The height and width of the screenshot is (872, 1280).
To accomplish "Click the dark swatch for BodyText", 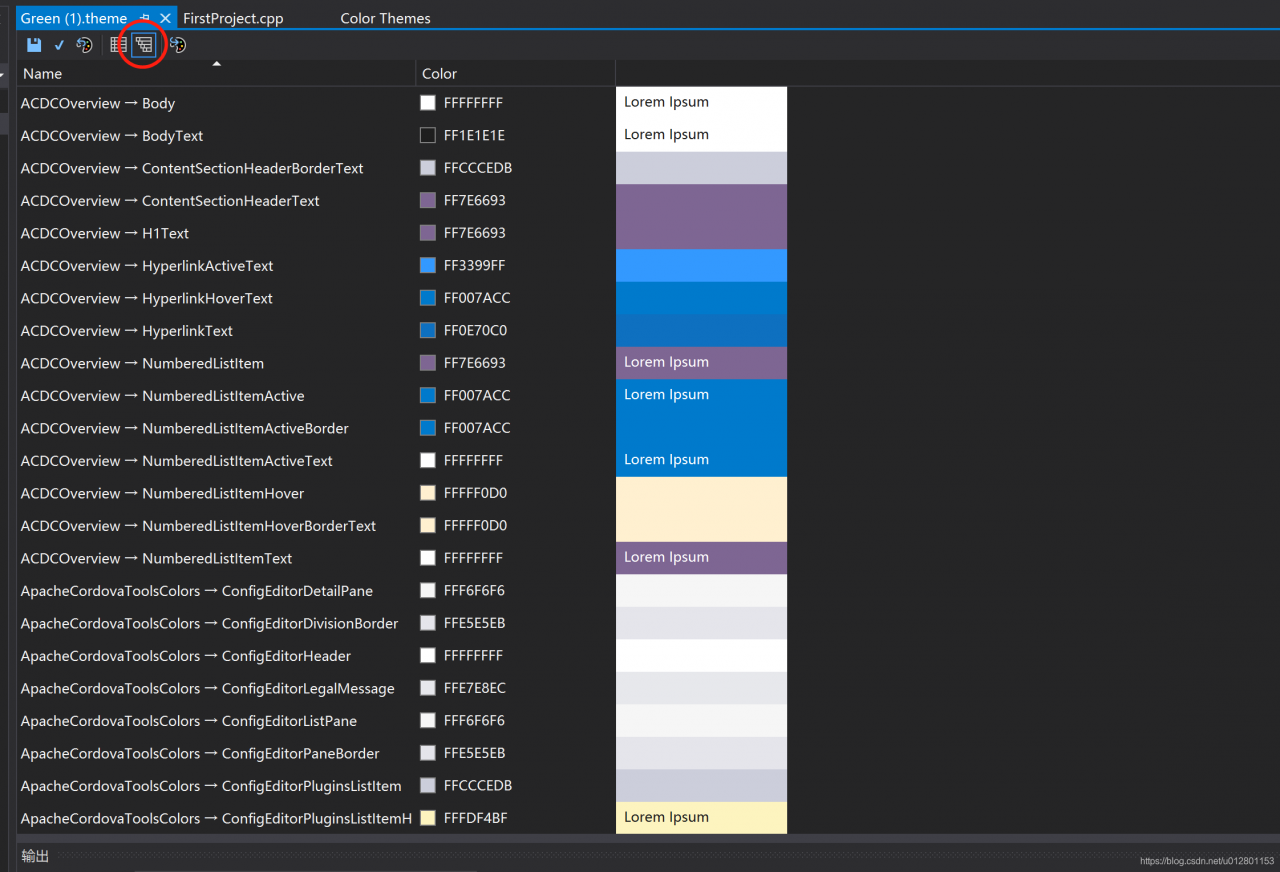I will tap(428, 135).
